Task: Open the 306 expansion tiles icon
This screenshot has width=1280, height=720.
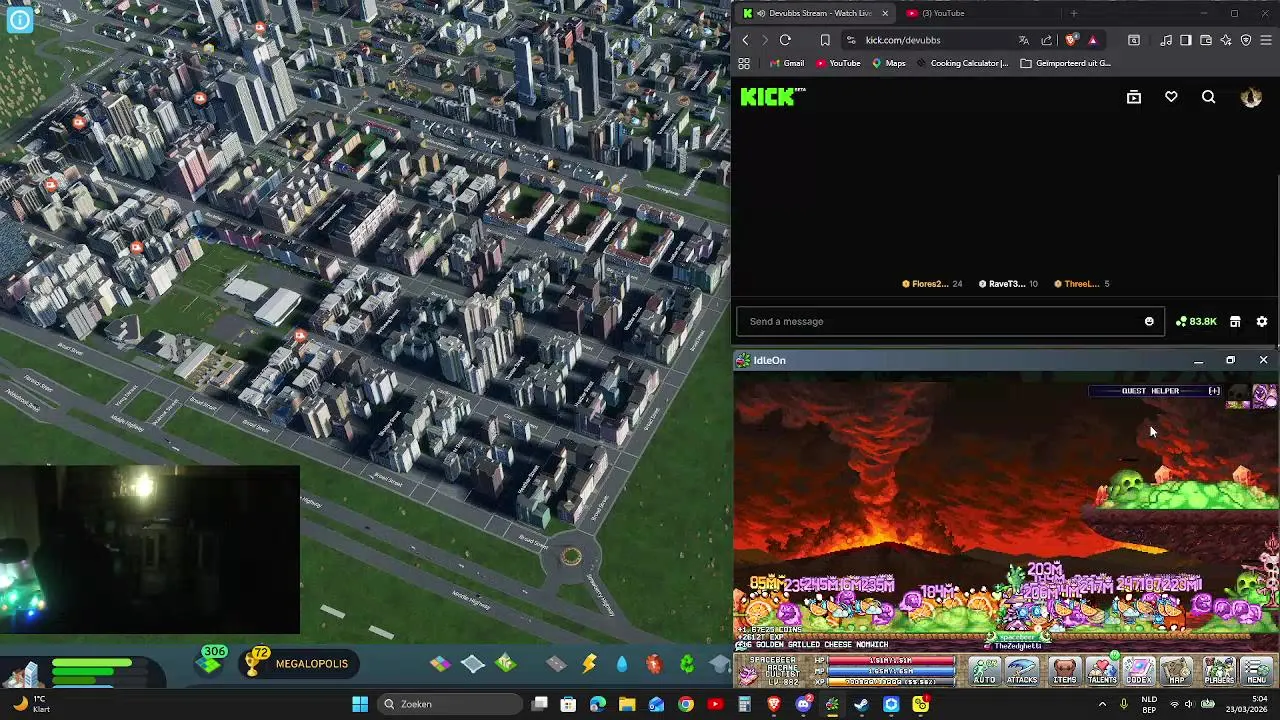Action: point(211,660)
